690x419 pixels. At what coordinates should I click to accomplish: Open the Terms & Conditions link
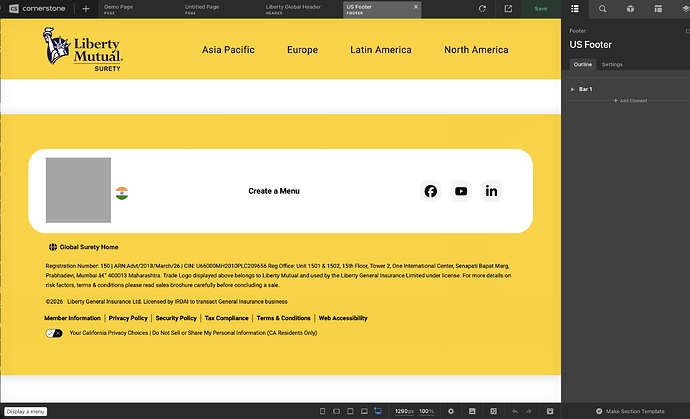point(283,318)
